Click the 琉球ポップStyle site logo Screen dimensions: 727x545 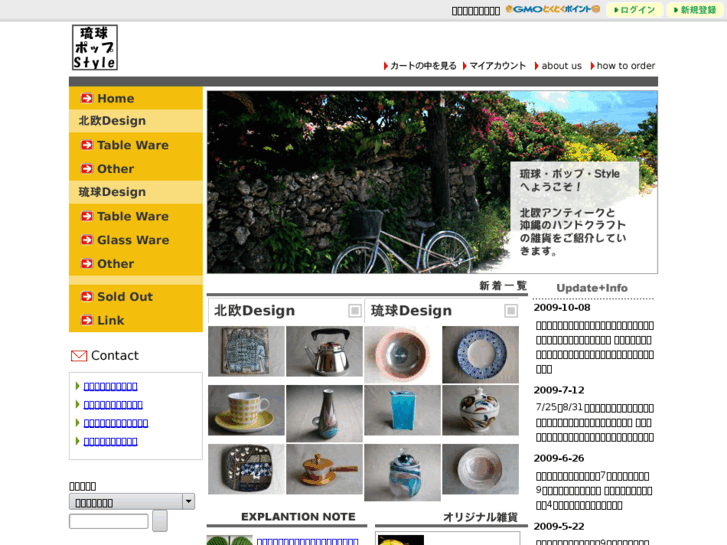pos(95,47)
